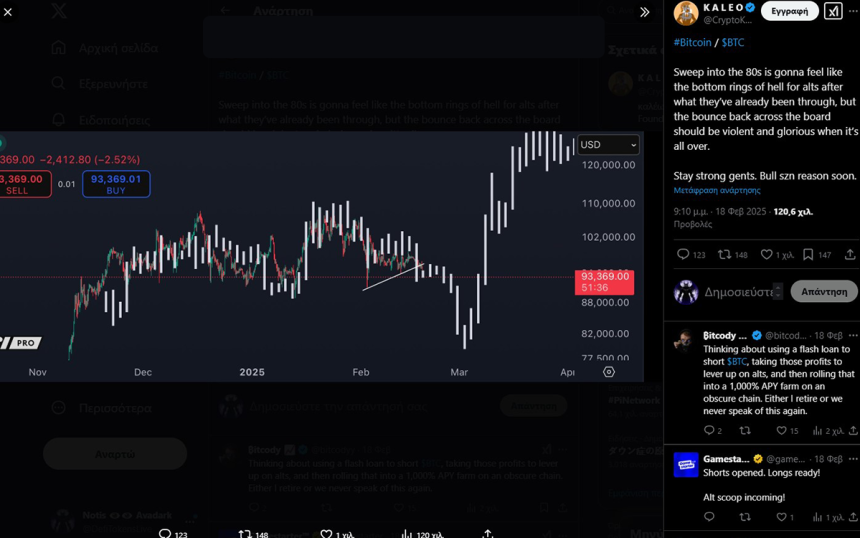
Task: Share KALEO's post via the side panel share icon
Action: 850,254
